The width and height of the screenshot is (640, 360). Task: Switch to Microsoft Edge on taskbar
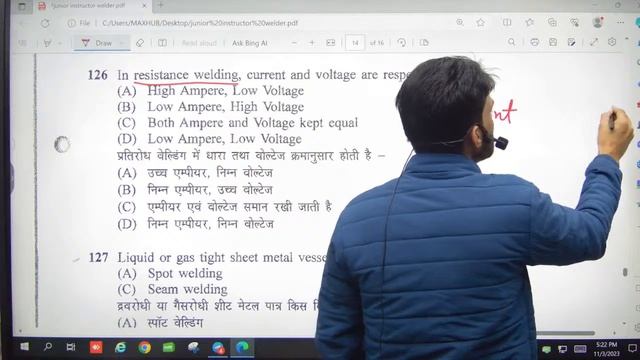pos(242,347)
